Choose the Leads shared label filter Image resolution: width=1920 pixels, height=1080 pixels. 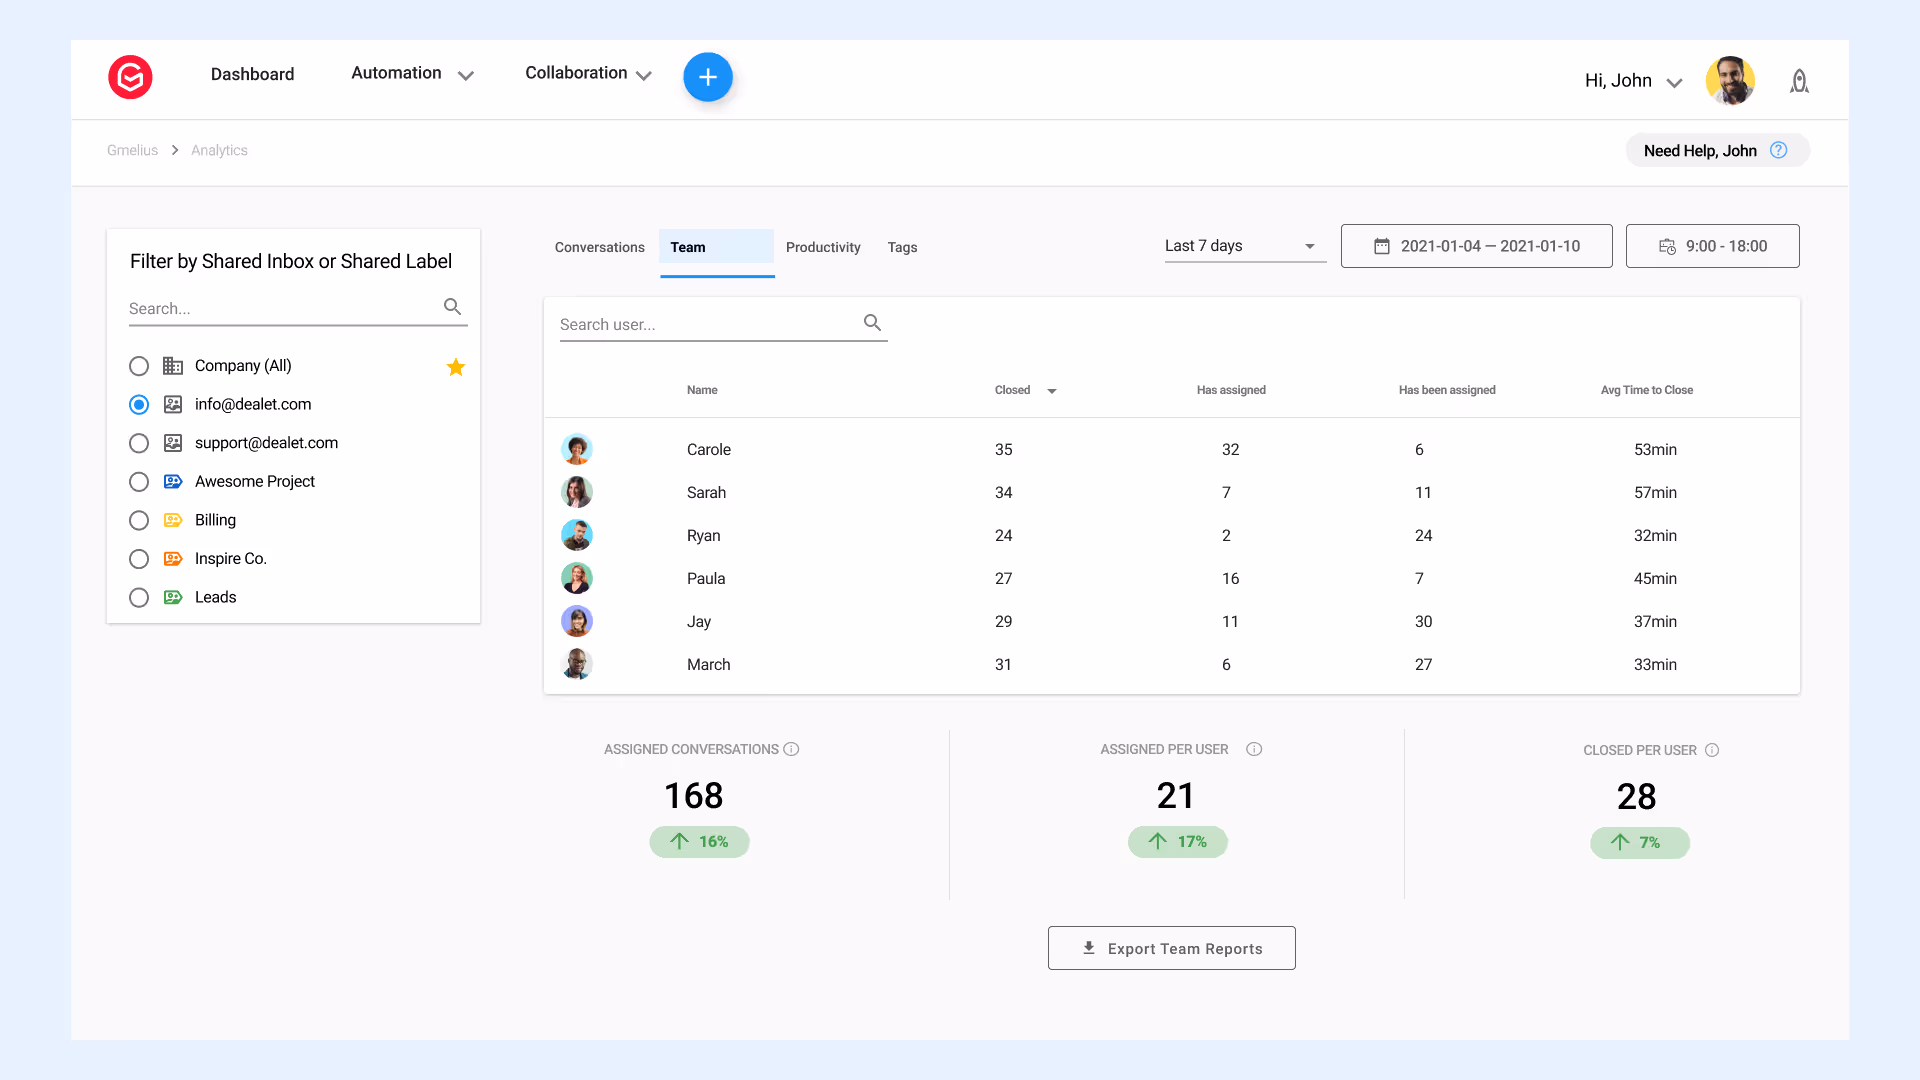click(139, 597)
